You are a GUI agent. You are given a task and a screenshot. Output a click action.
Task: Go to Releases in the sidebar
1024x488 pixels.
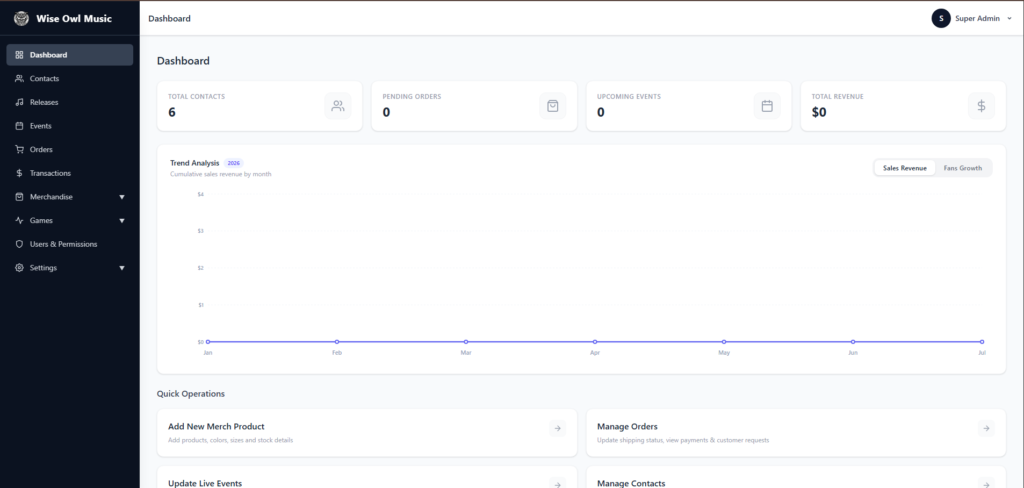[70, 102]
